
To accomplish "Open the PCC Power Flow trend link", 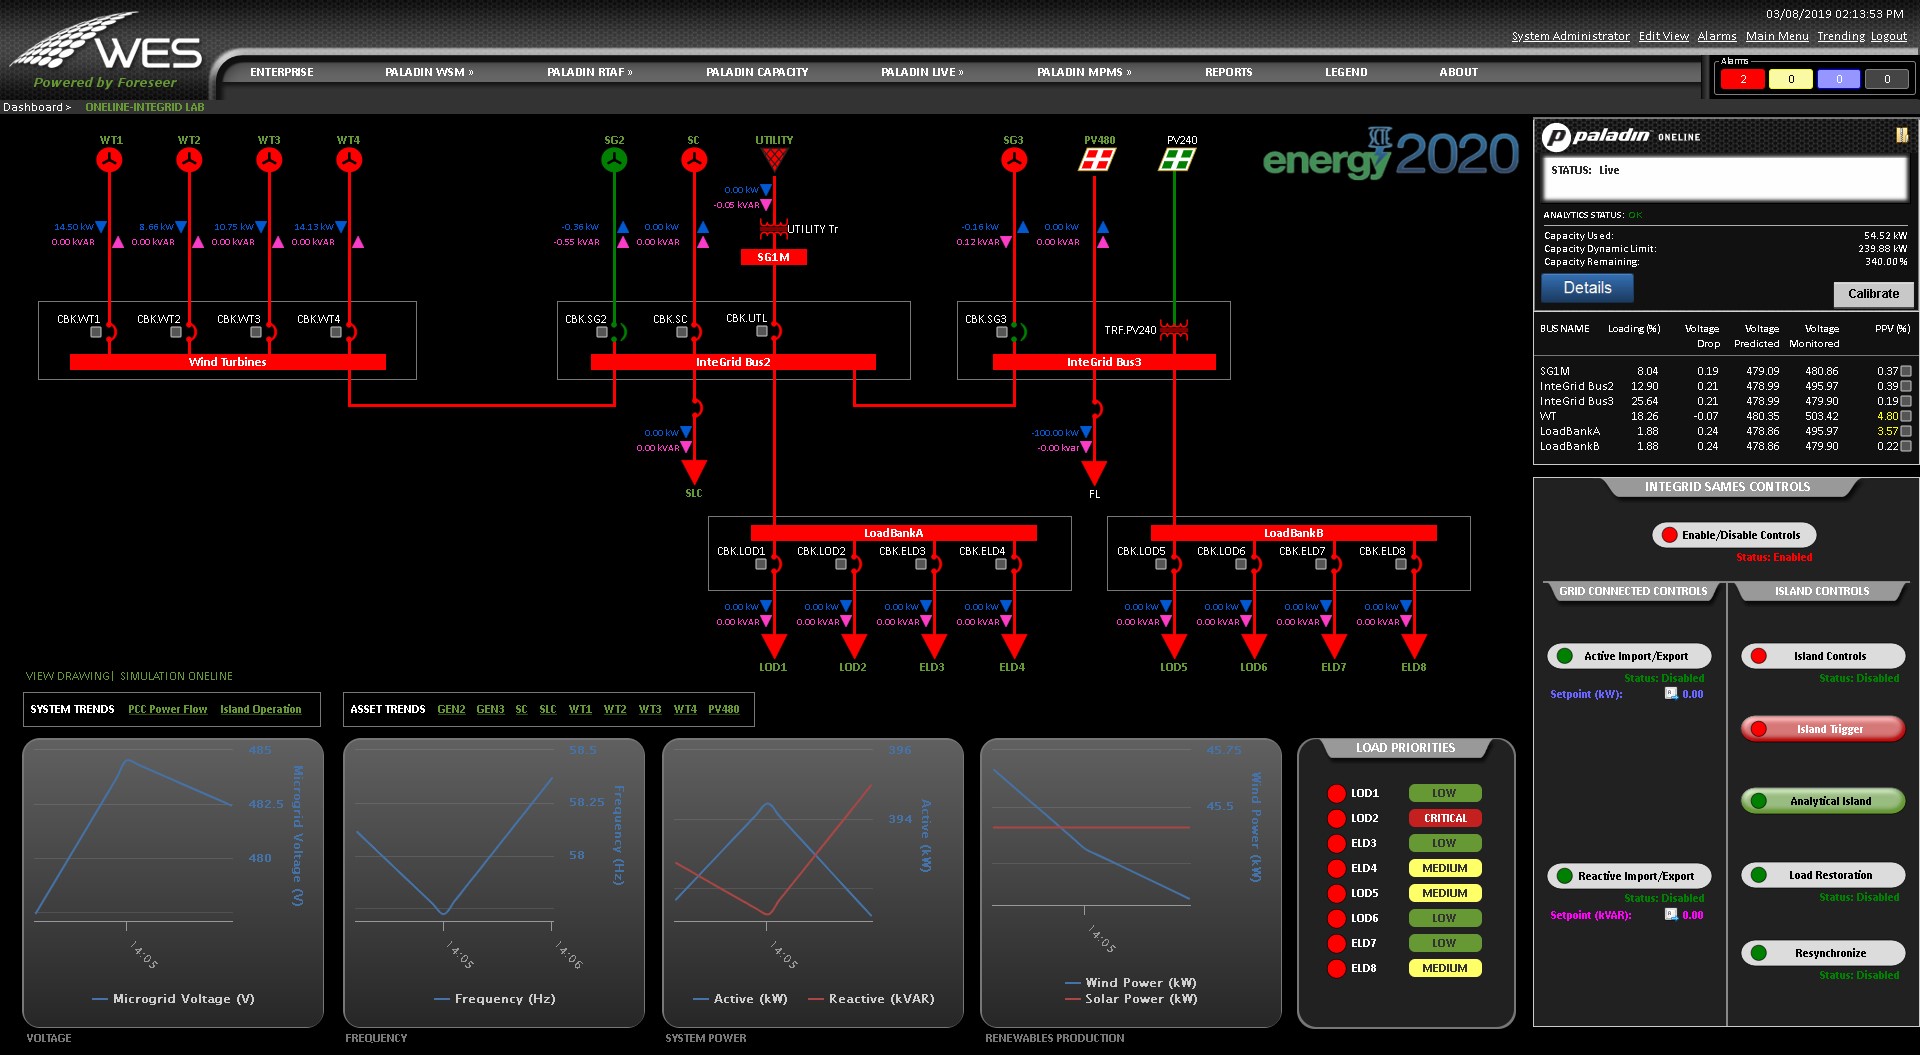I will tap(167, 710).
